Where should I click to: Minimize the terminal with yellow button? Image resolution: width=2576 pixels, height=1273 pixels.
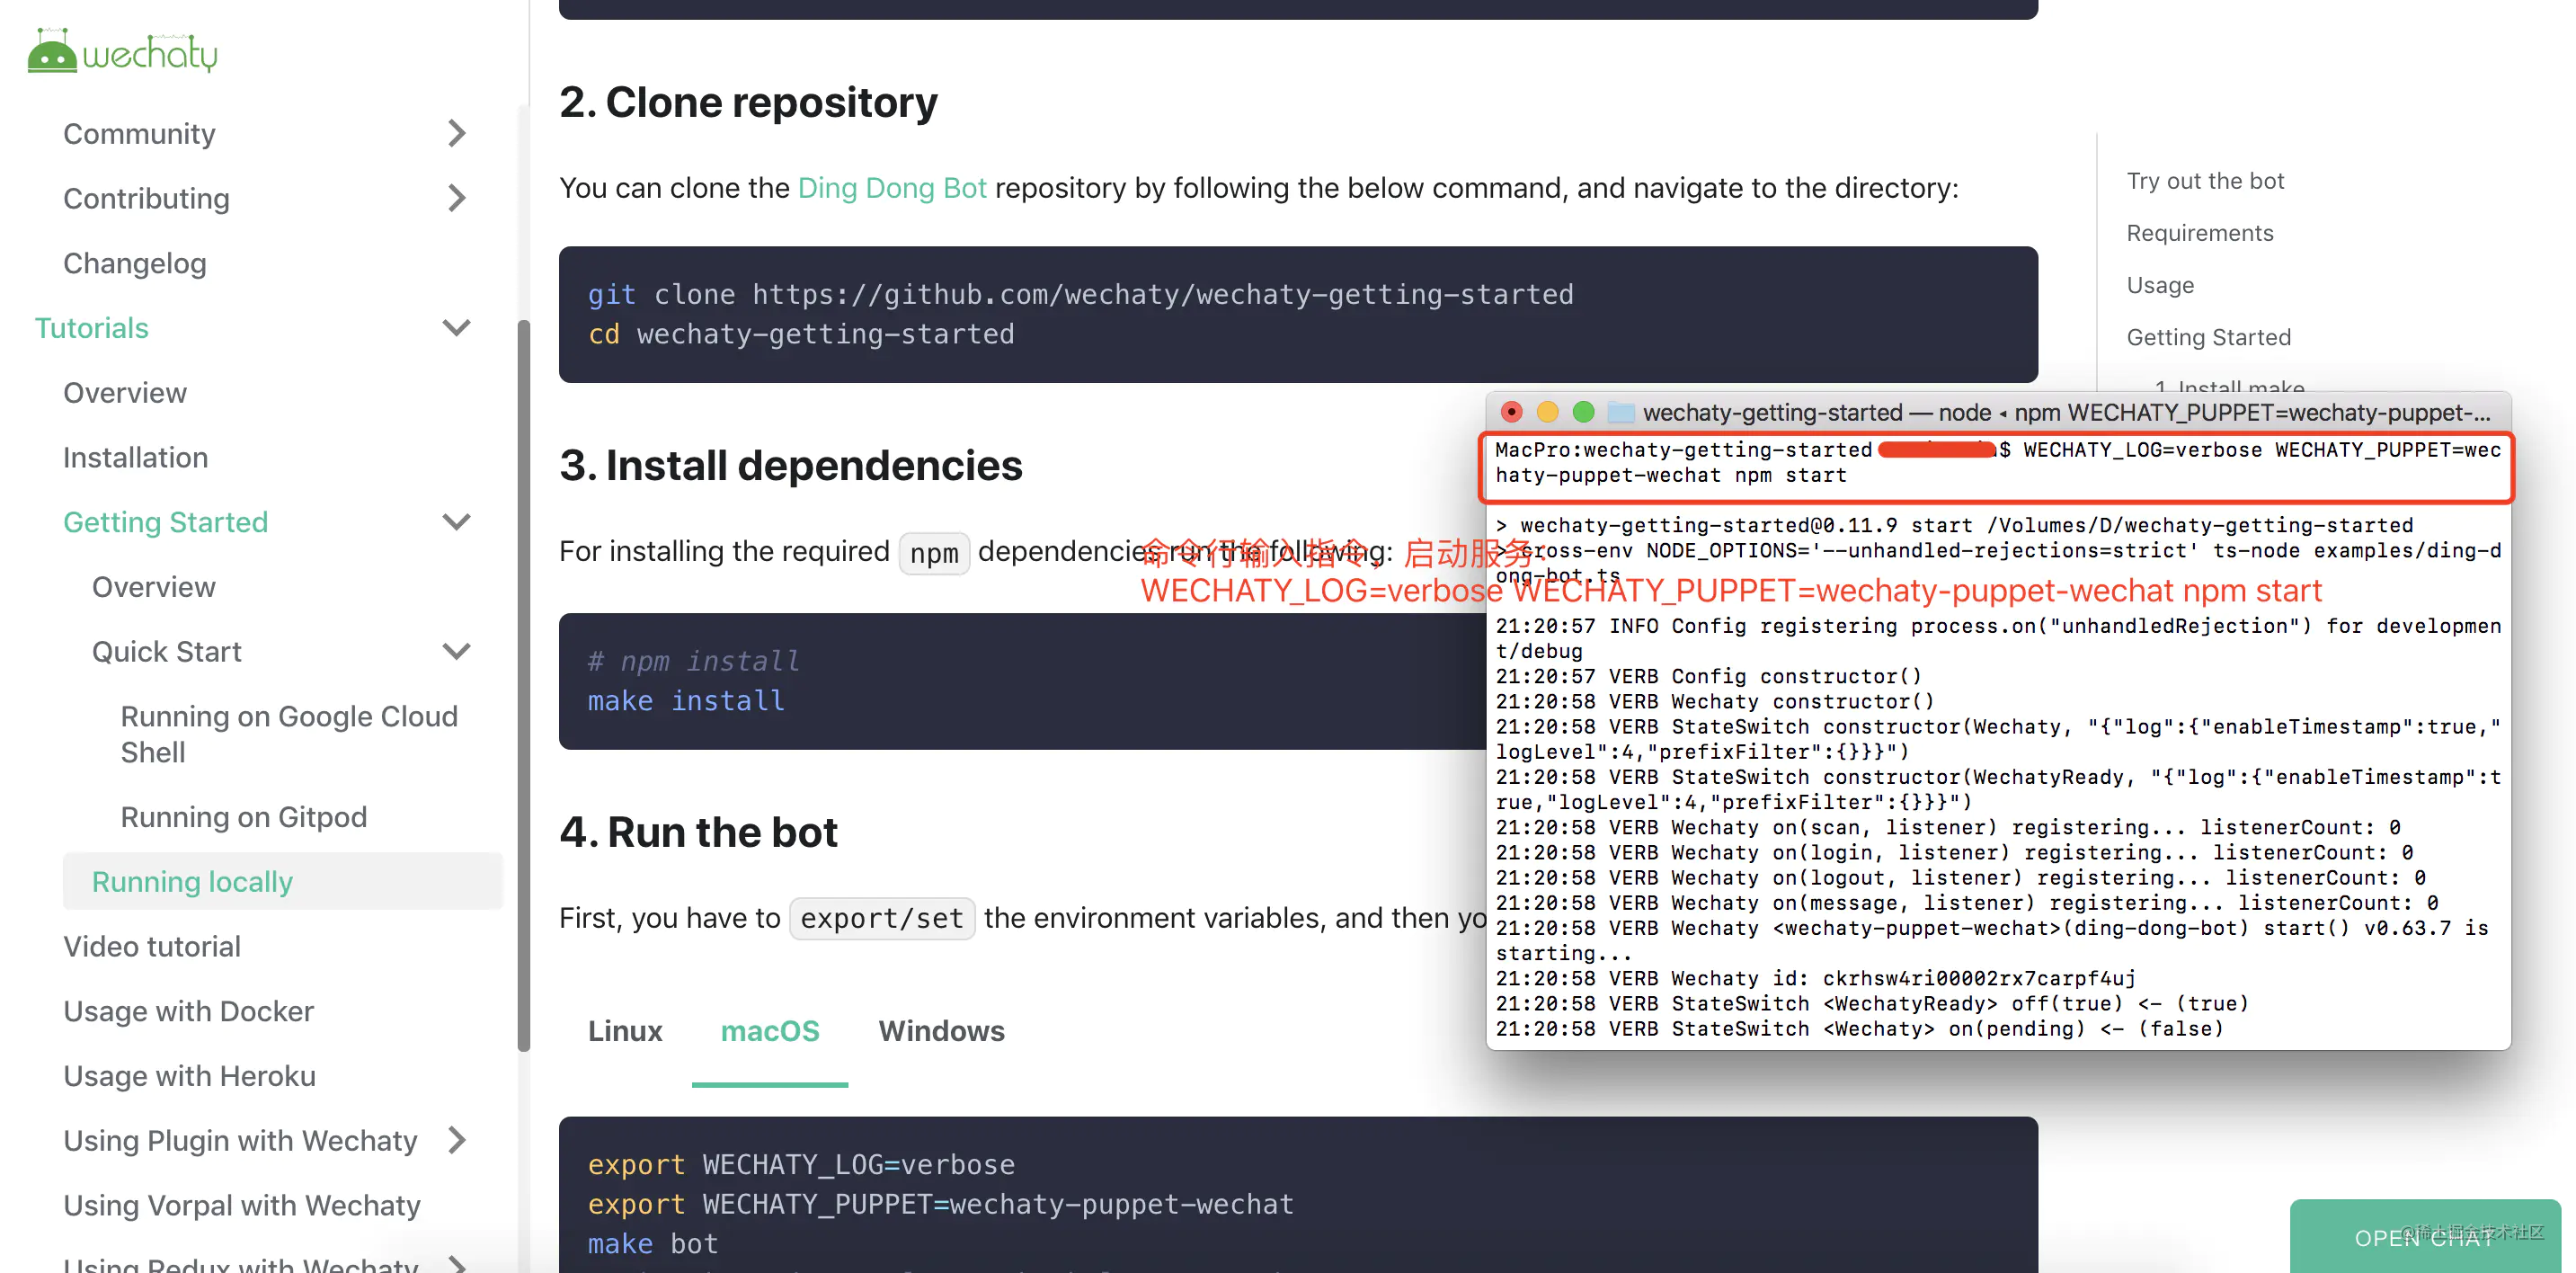(x=1547, y=412)
